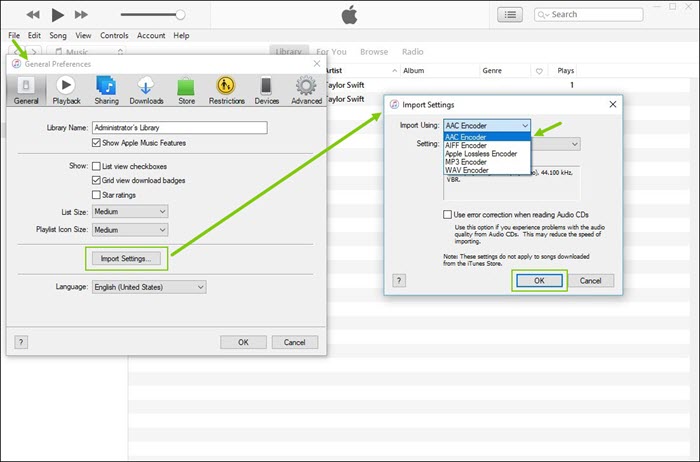Enable List view checkboxes option
Viewport: 700px width, 462px height.
[x=96, y=166]
